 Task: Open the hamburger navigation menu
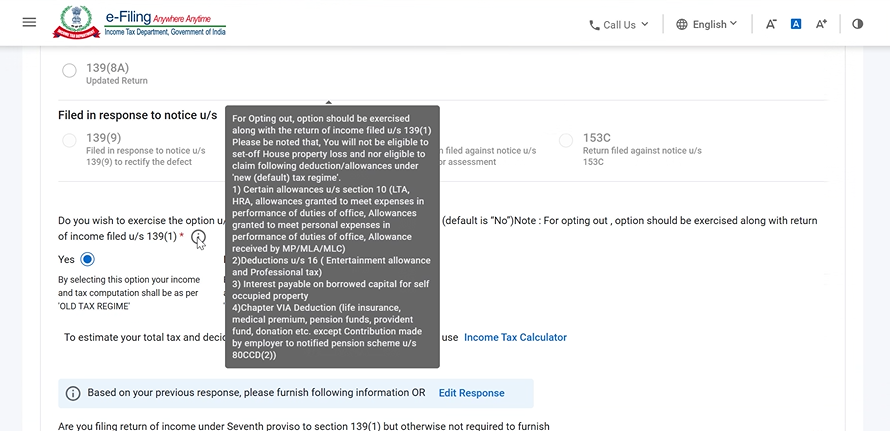tap(29, 22)
